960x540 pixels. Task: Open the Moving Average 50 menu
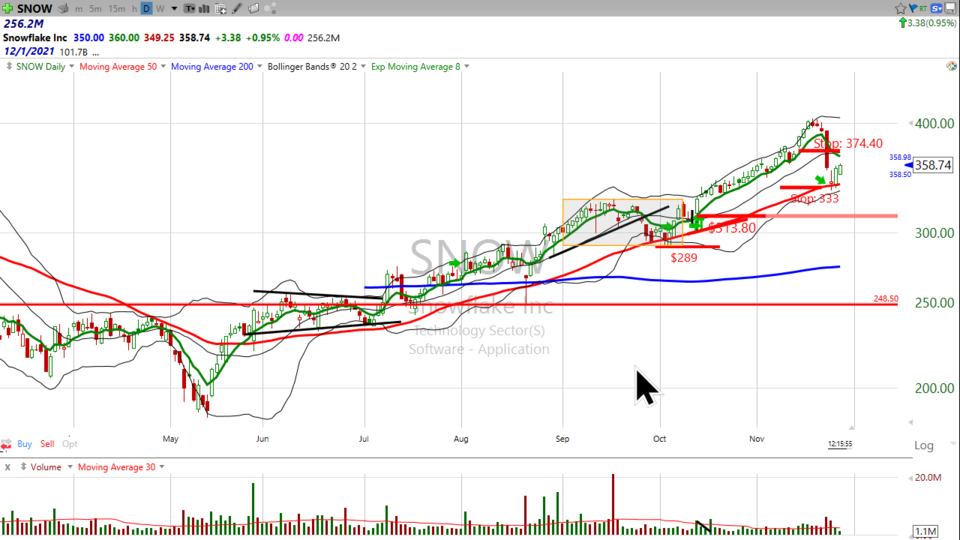pyautogui.click(x=115, y=66)
